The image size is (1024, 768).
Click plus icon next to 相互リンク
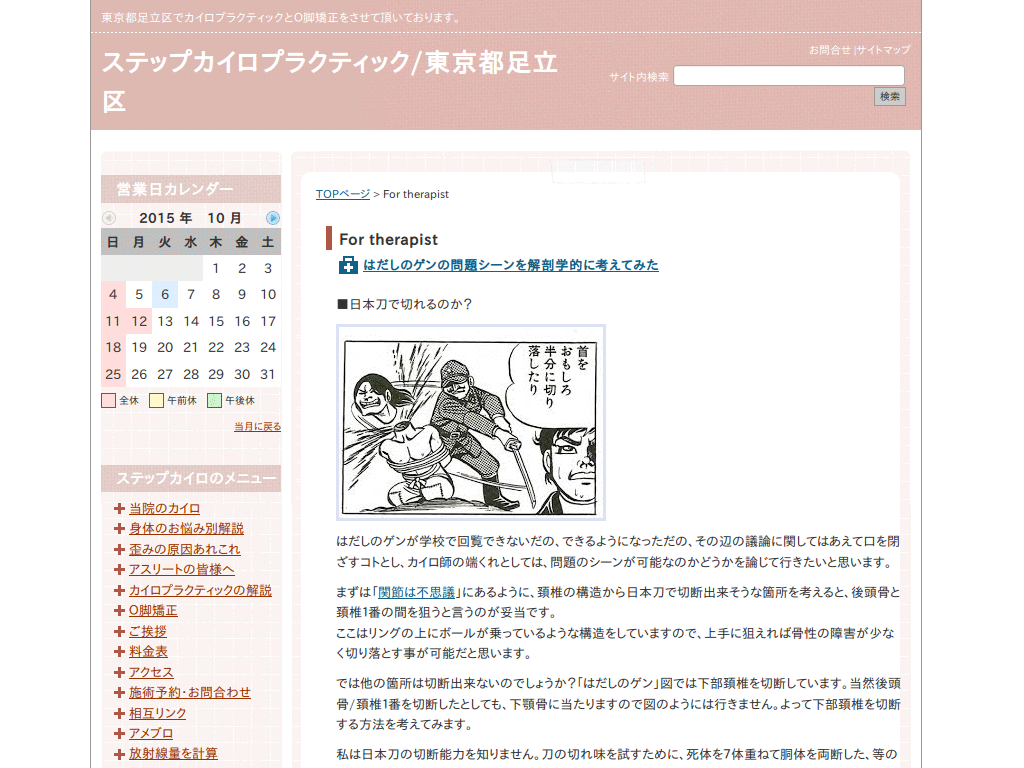coord(119,713)
